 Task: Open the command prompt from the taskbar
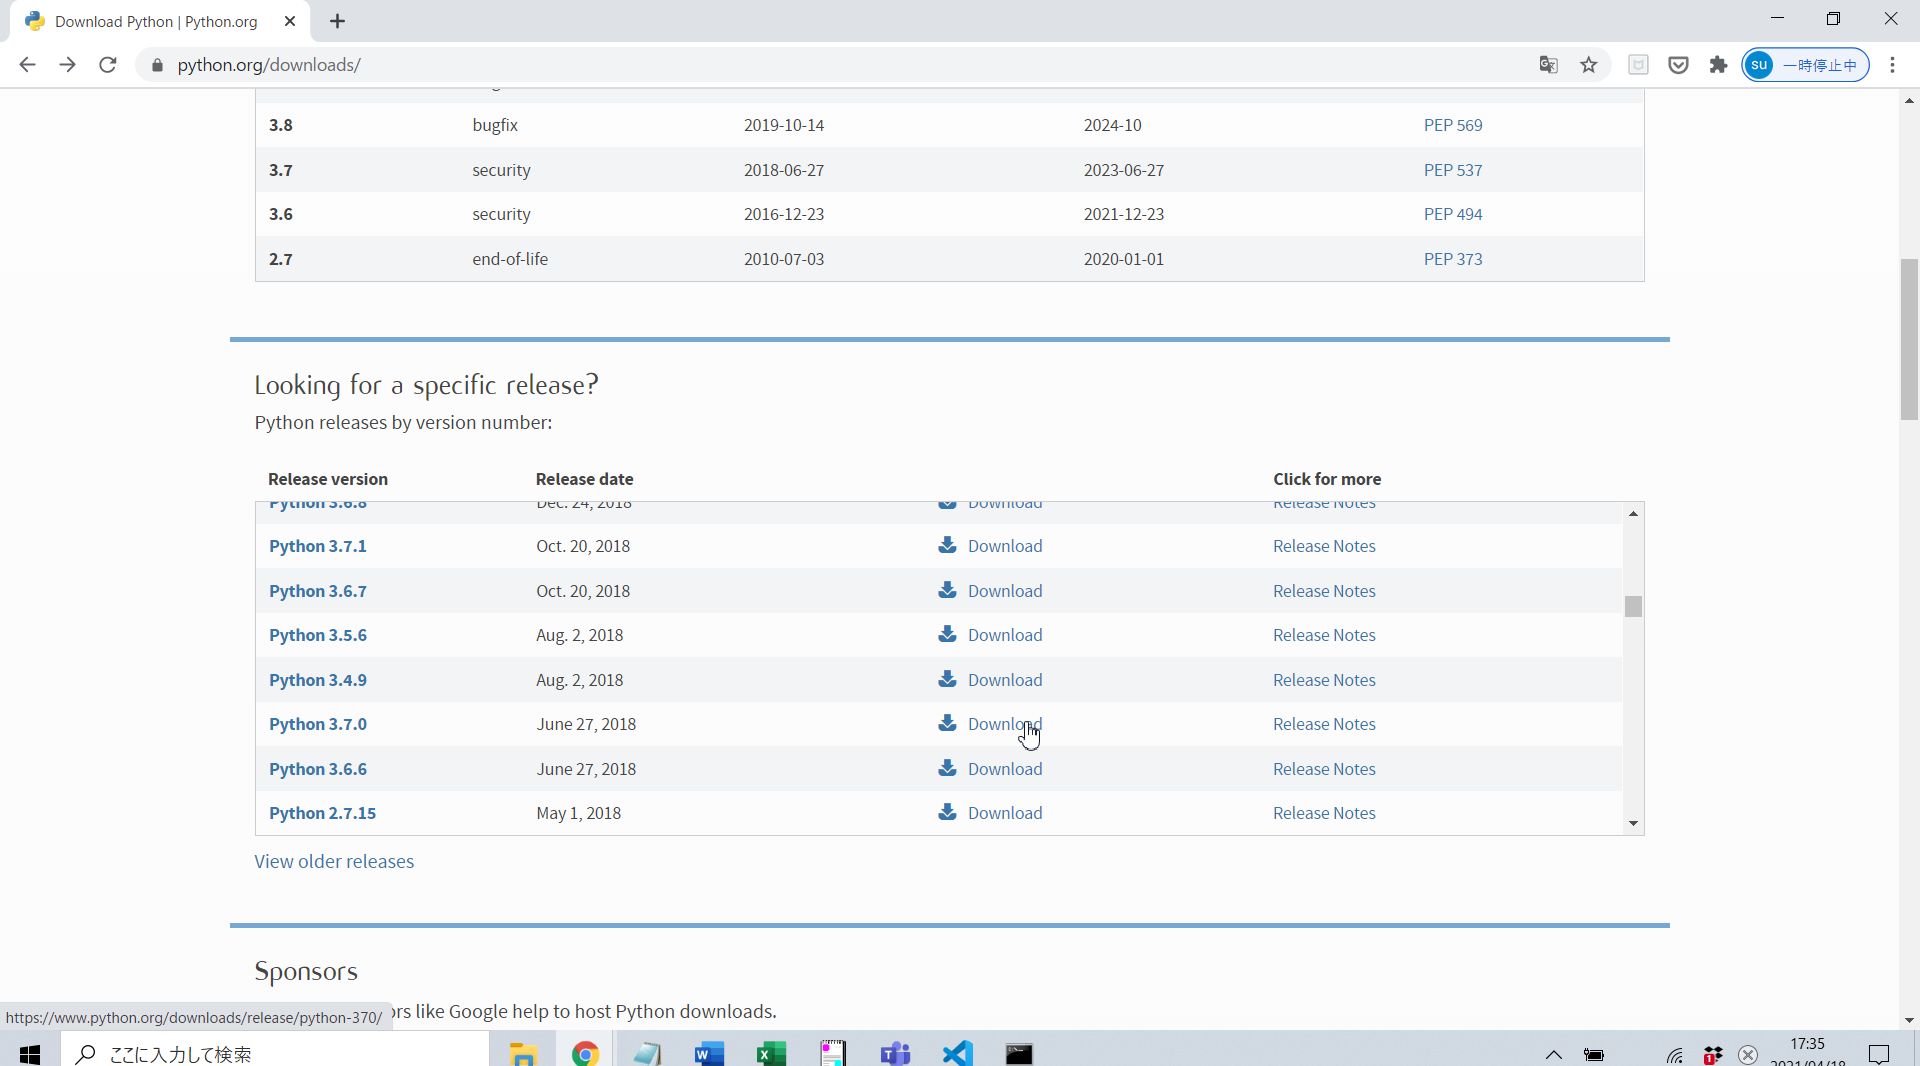pos(1019,1053)
